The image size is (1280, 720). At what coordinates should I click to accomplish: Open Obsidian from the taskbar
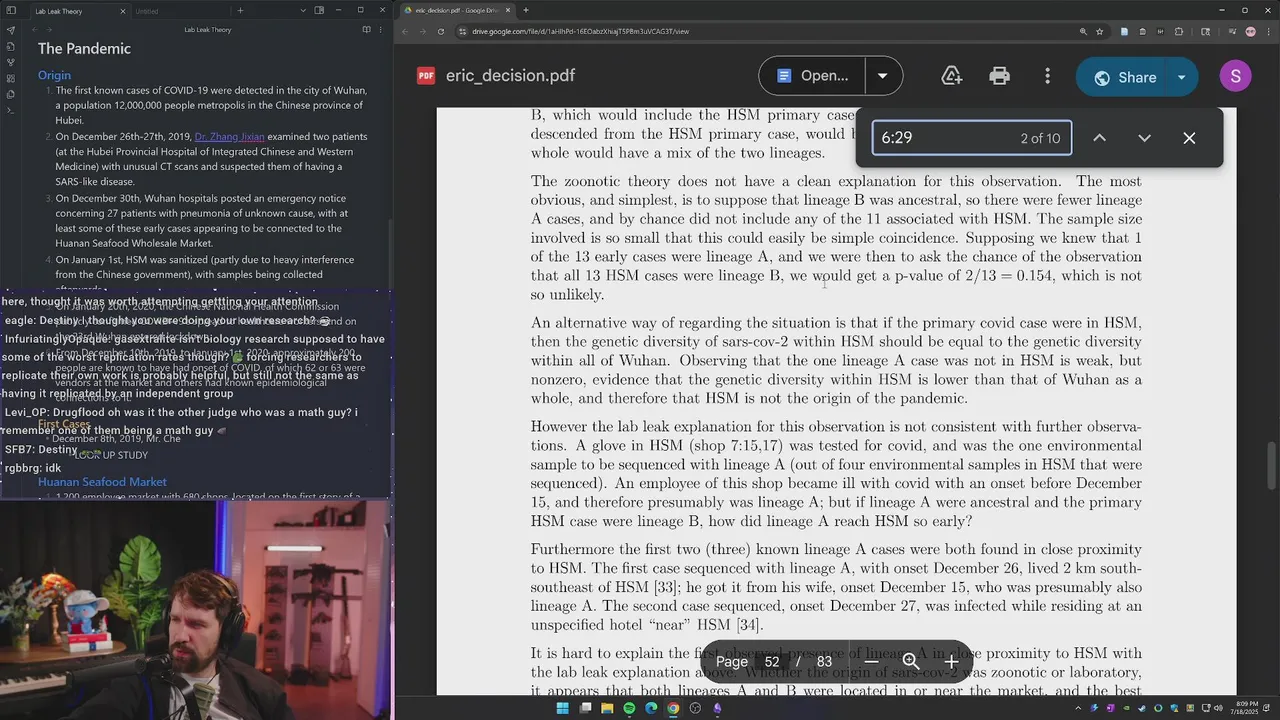[x=717, y=708]
